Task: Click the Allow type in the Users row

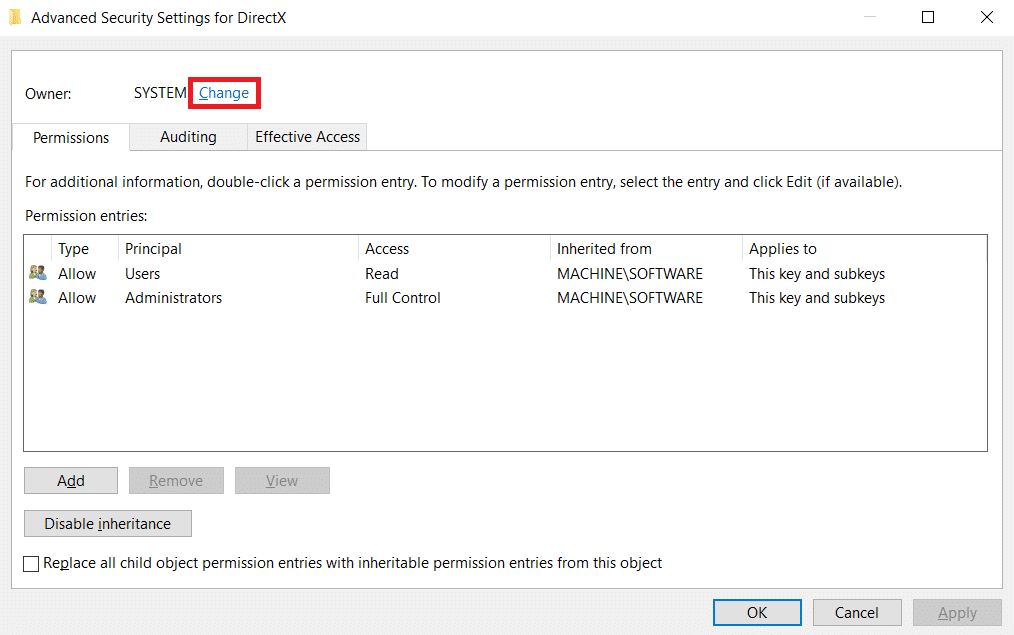Action: (77, 274)
